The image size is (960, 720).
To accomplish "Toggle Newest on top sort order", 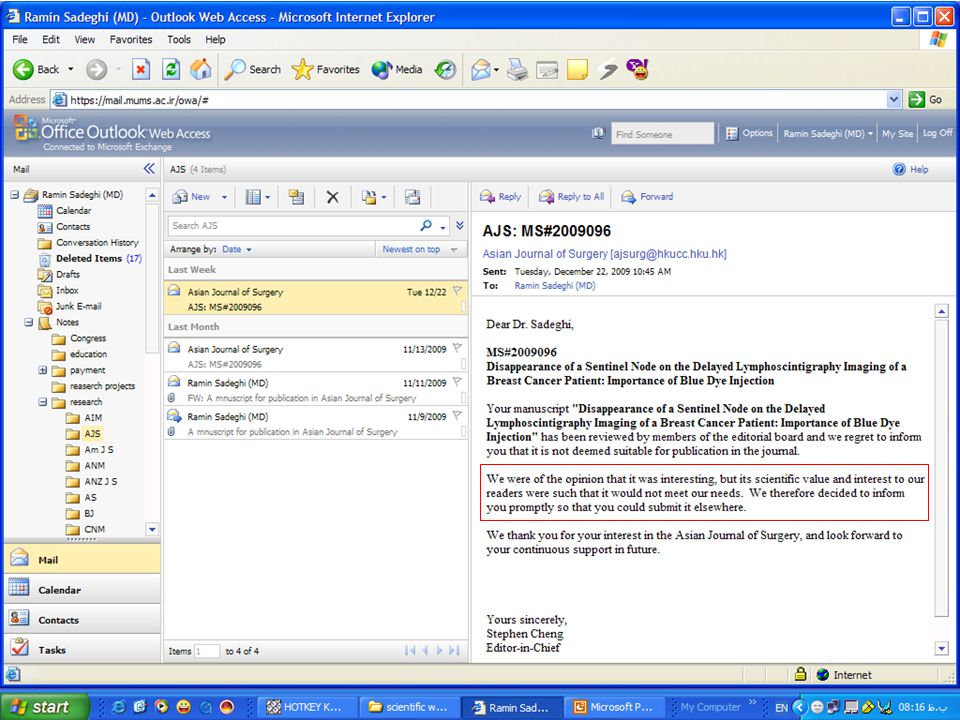I will coord(419,249).
